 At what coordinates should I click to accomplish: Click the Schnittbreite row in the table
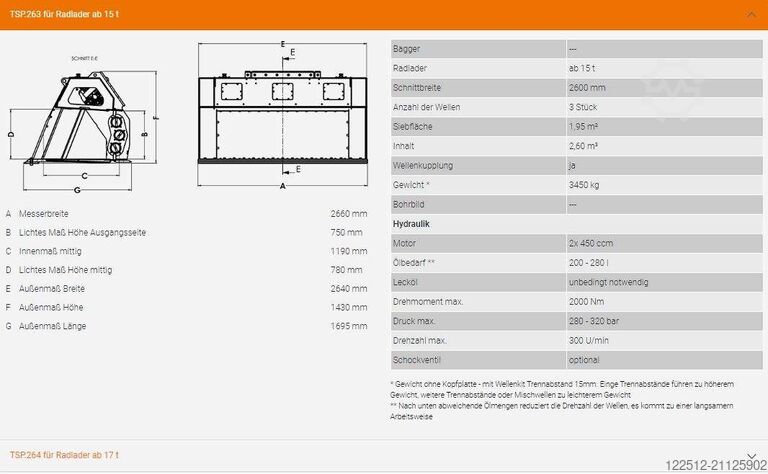pos(577,88)
